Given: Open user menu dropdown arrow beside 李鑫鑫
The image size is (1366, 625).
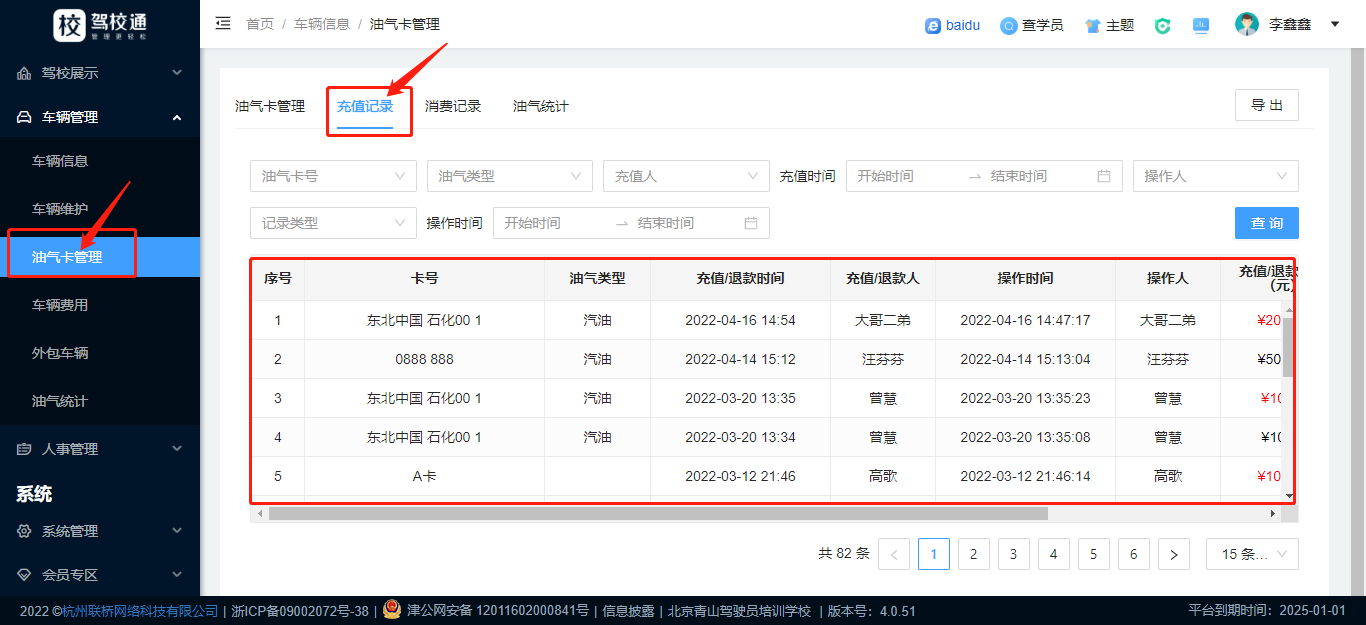Looking at the screenshot, I should tap(1335, 24).
